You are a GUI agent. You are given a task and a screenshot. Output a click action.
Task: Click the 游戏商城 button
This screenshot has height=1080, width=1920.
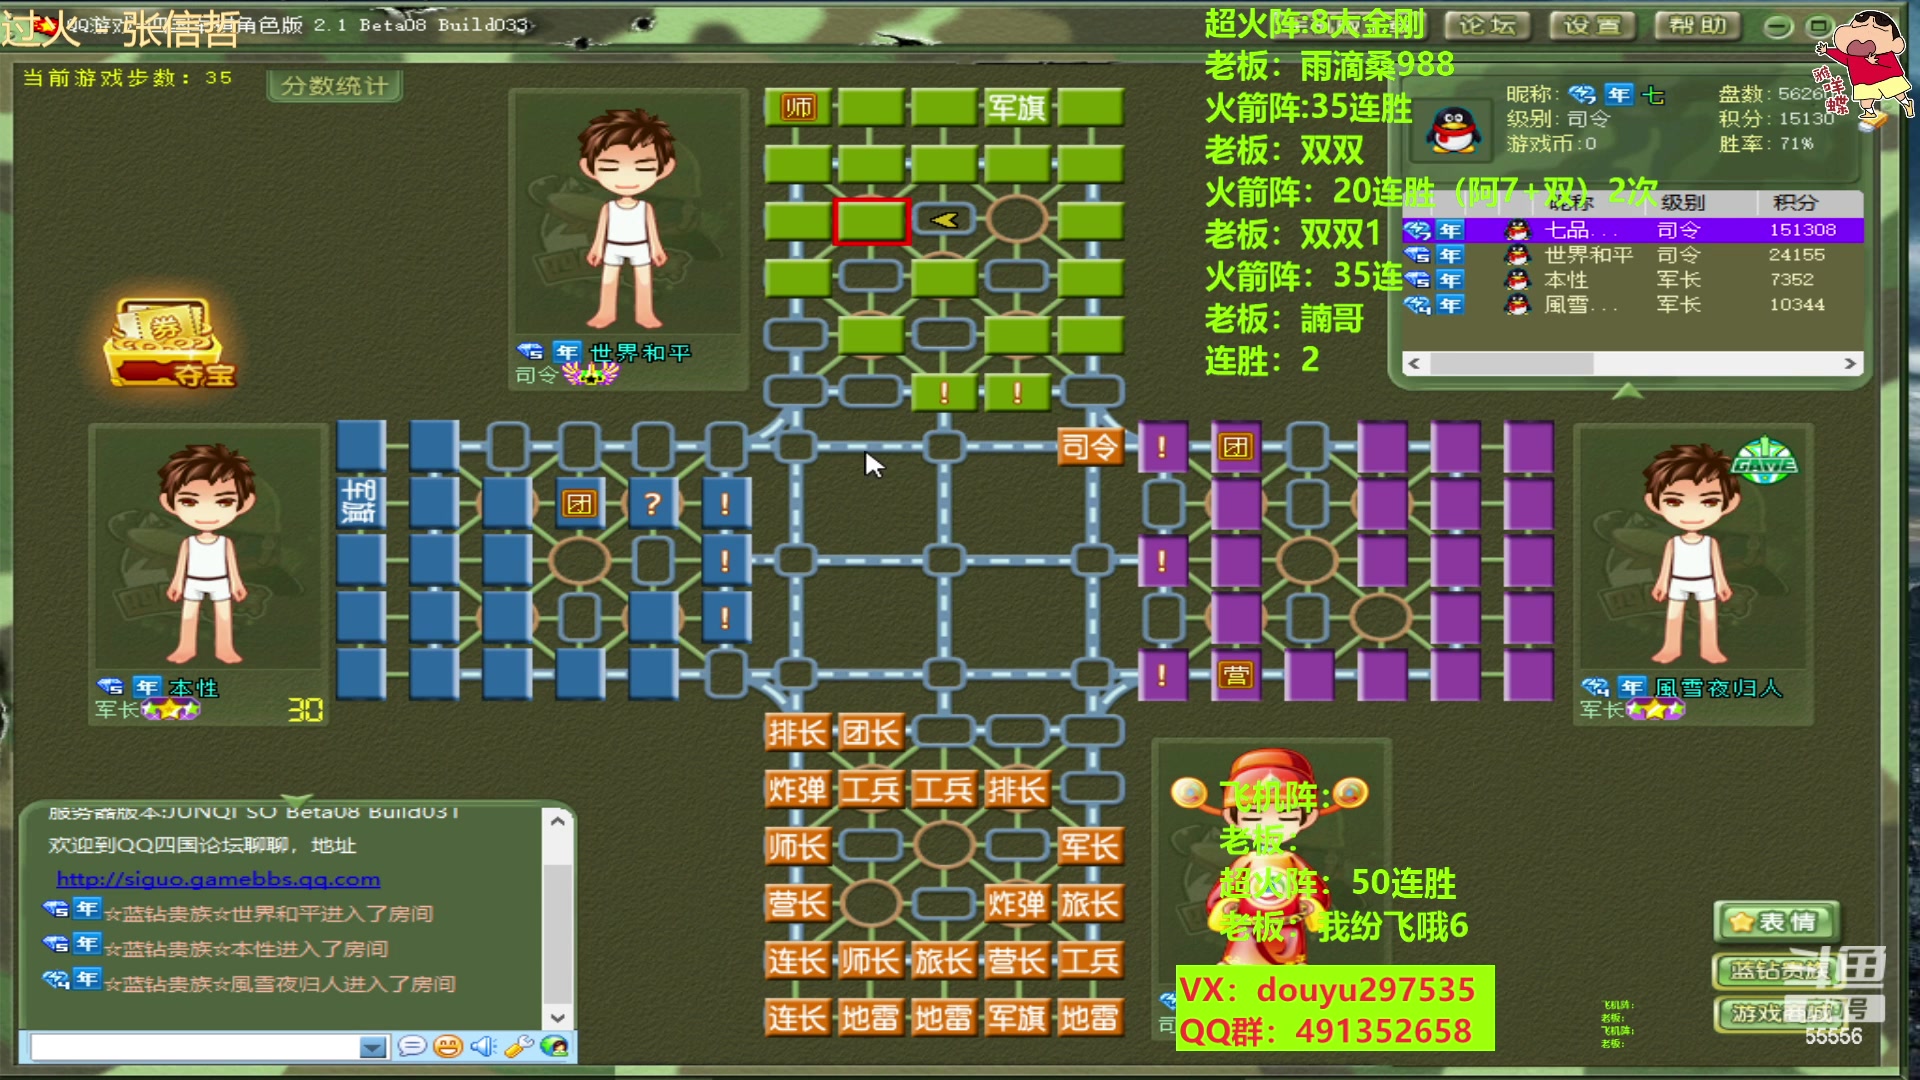[x=1776, y=1014]
